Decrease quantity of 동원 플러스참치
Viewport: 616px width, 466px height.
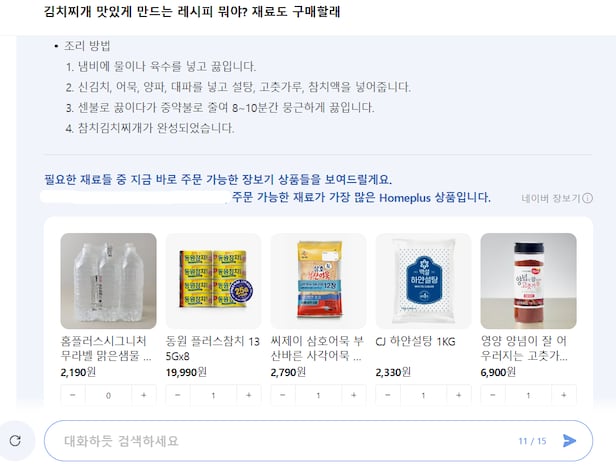click(x=178, y=395)
